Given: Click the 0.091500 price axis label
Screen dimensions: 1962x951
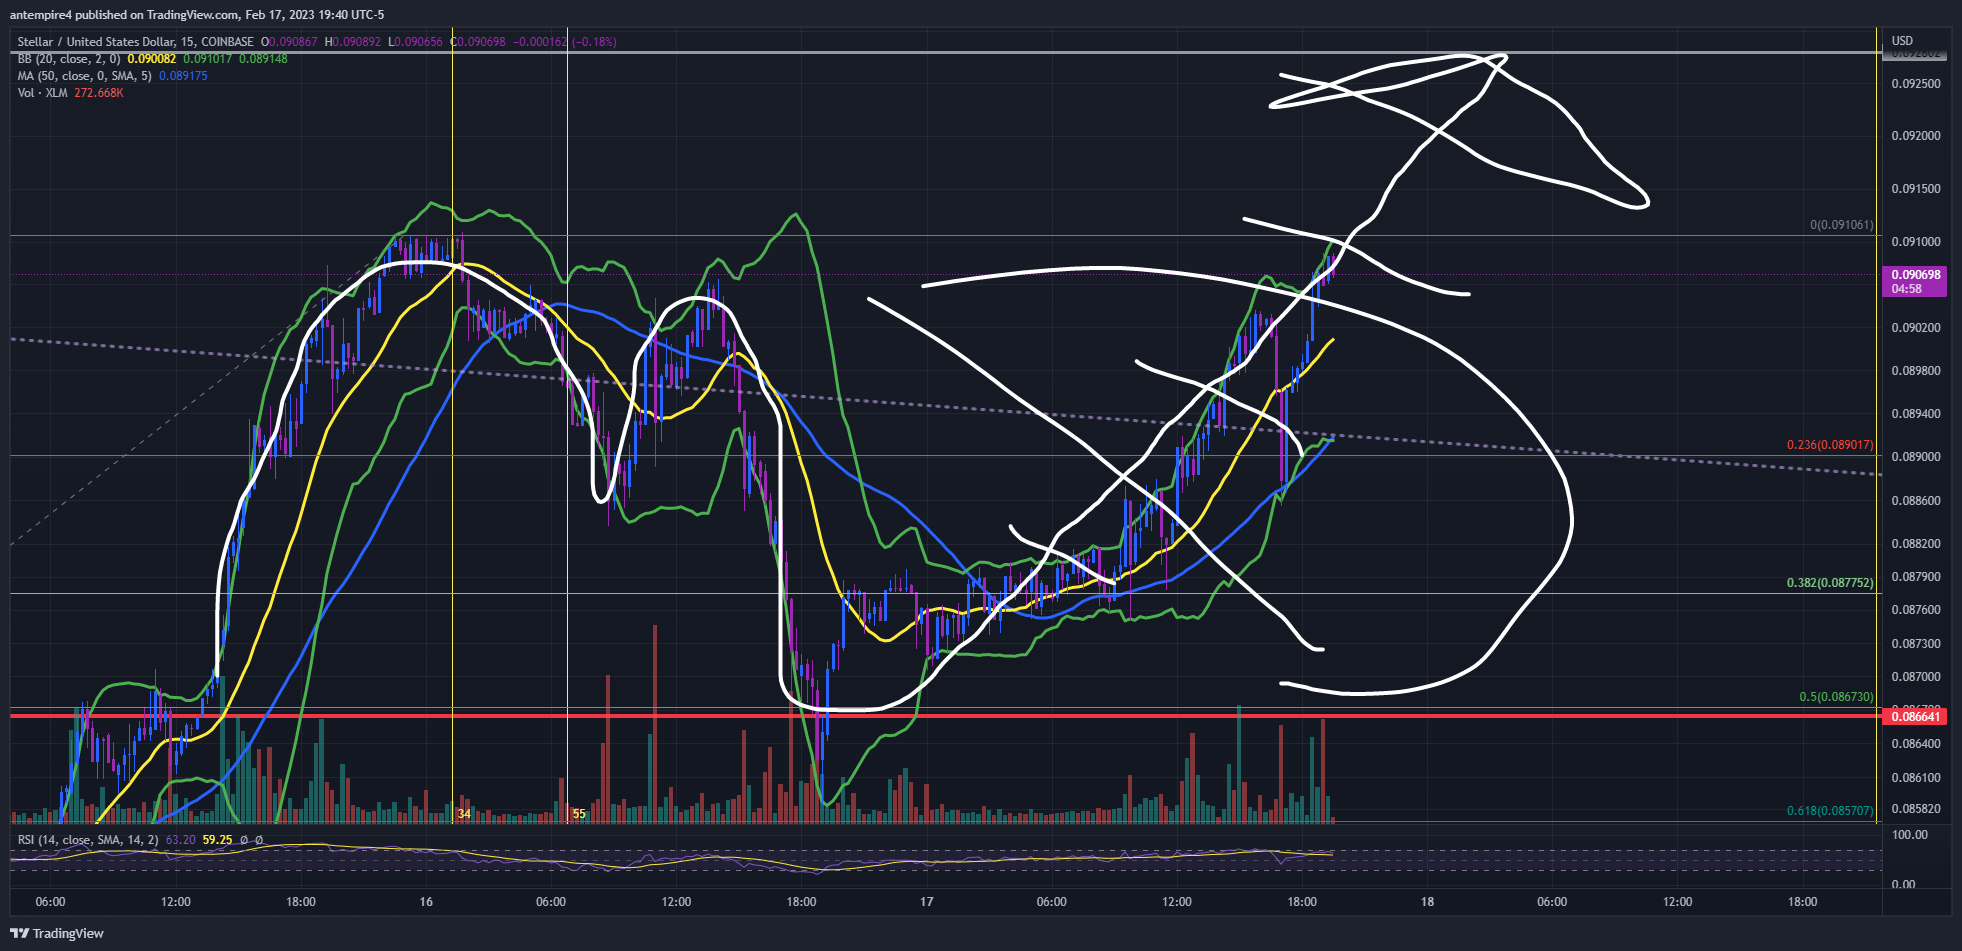Looking at the screenshot, I should [1916, 189].
